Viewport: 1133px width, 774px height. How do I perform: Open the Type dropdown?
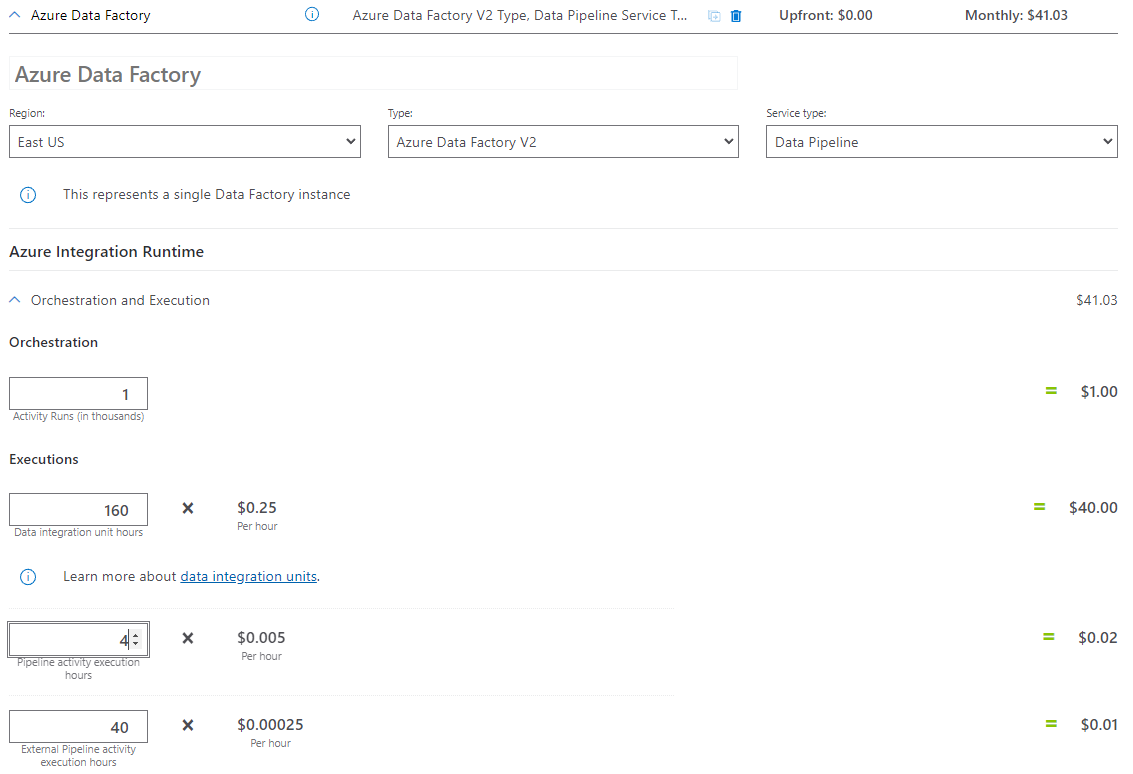[562, 141]
